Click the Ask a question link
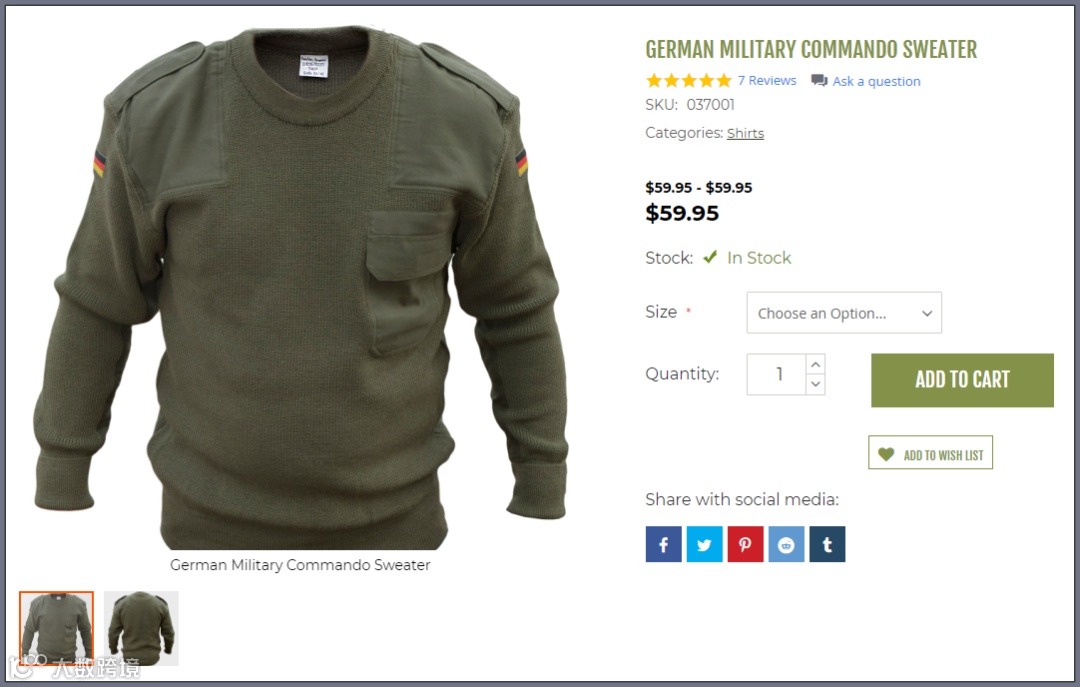 tap(876, 81)
